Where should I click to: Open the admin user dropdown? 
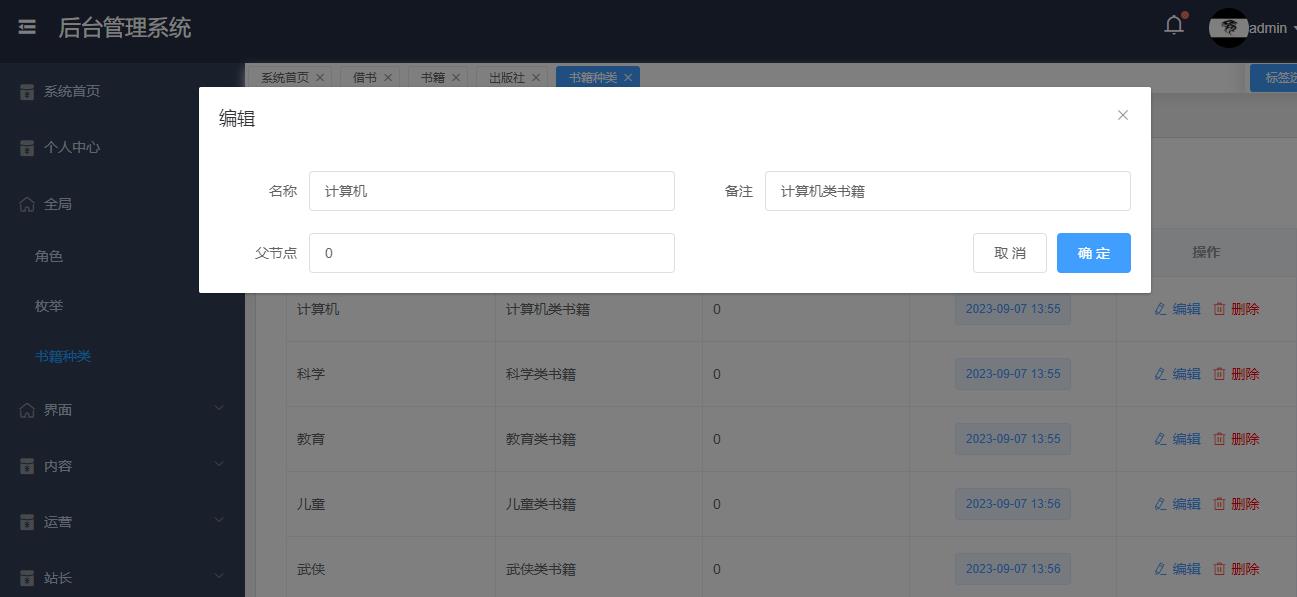click(1272, 28)
